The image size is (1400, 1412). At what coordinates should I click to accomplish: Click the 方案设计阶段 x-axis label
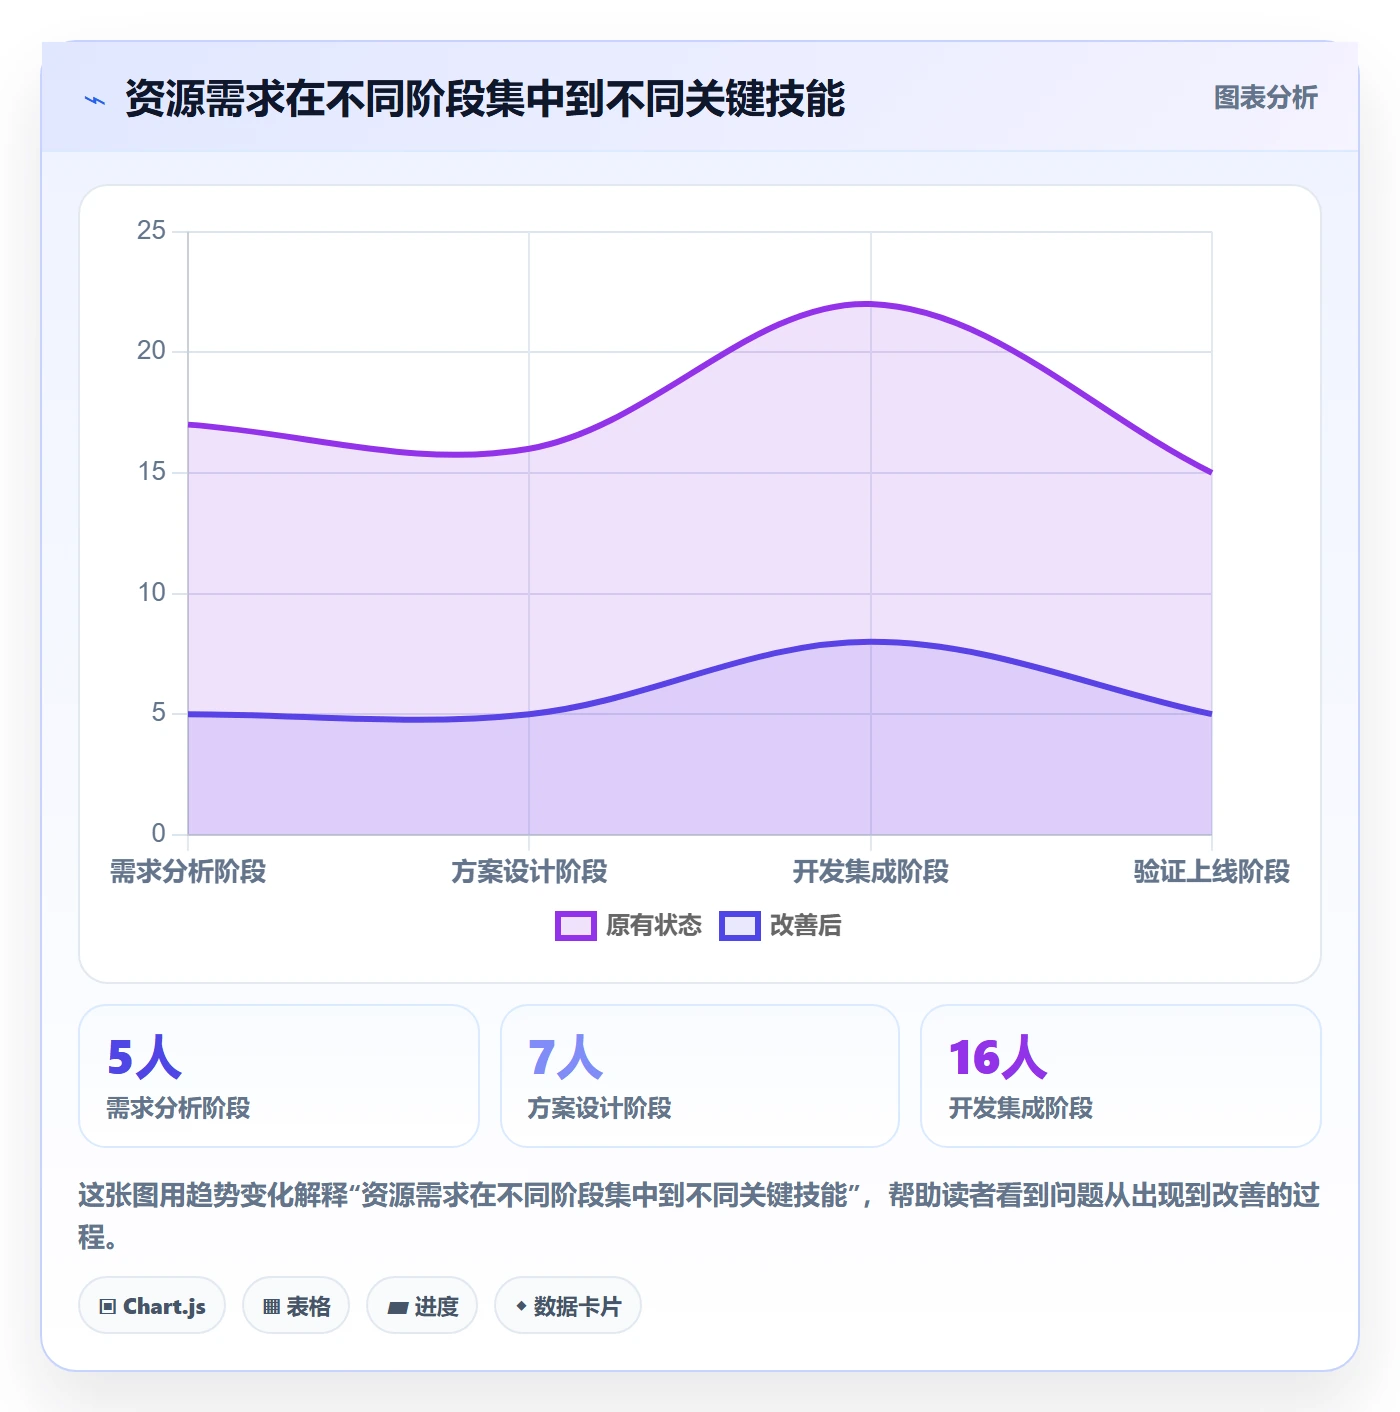coord(529,872)
